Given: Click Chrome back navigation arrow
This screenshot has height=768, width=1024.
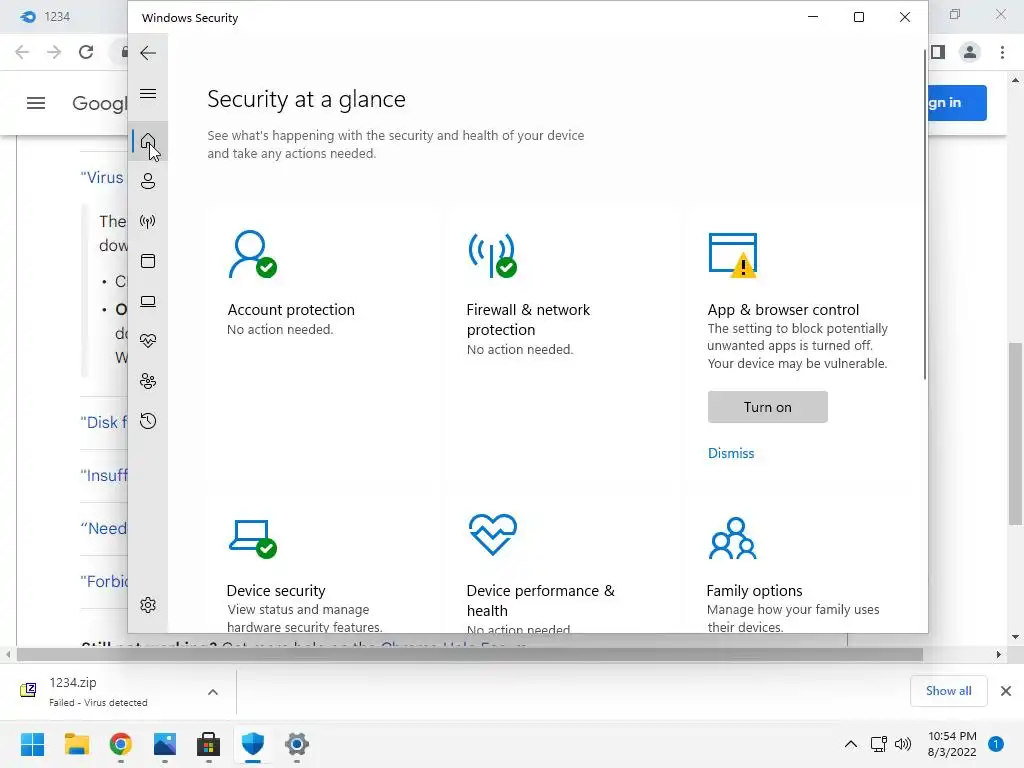Looking at the screenshot, I should [x=22, y=52].
